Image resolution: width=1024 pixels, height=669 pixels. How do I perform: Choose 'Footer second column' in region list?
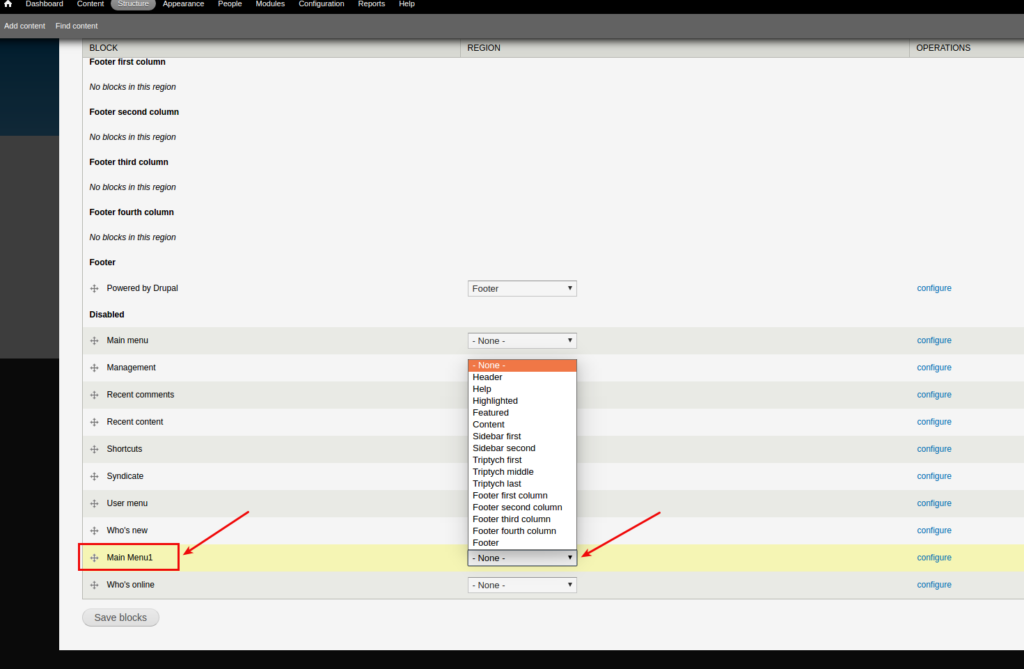522,507
